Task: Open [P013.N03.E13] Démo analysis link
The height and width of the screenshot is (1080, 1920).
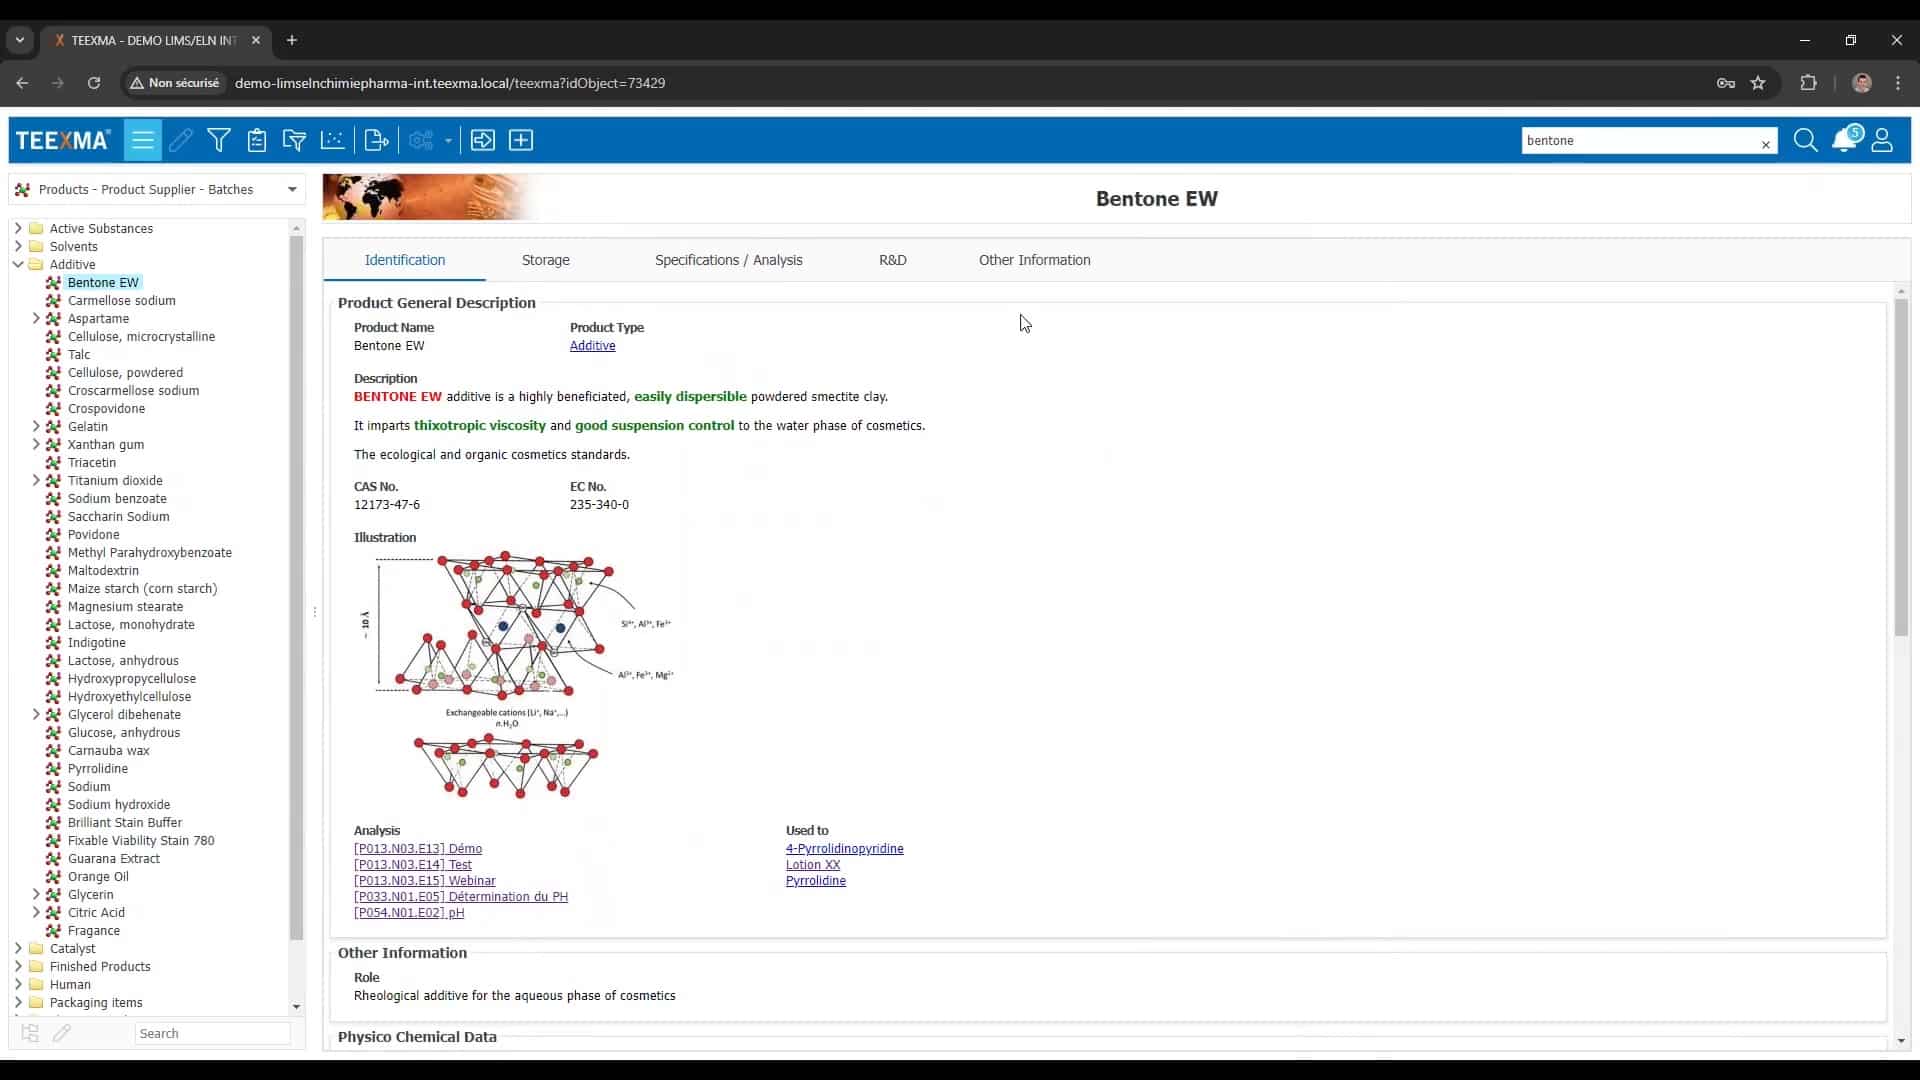Action: [417, 848]
